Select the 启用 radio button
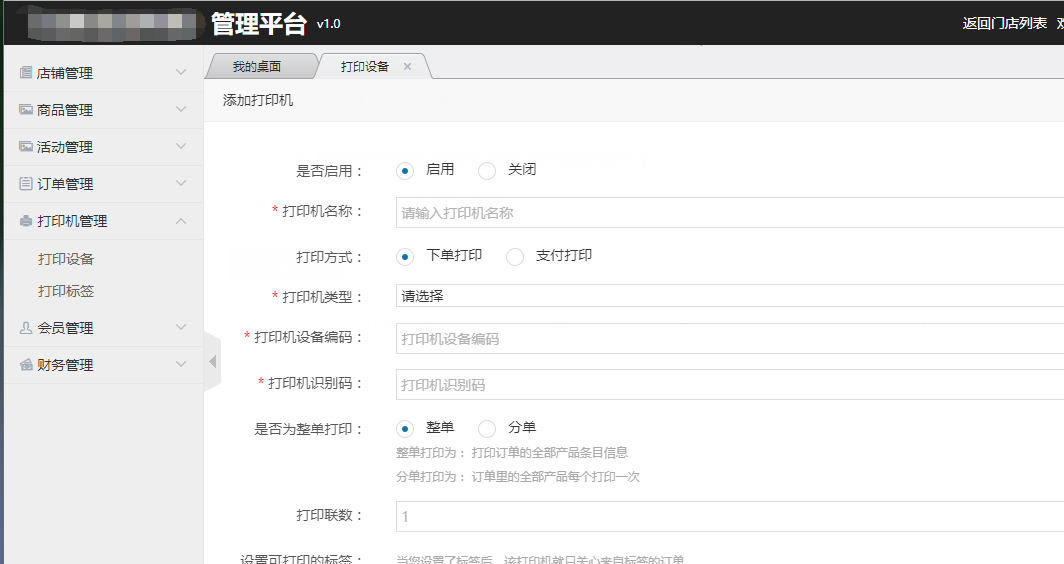 [405, 170]
